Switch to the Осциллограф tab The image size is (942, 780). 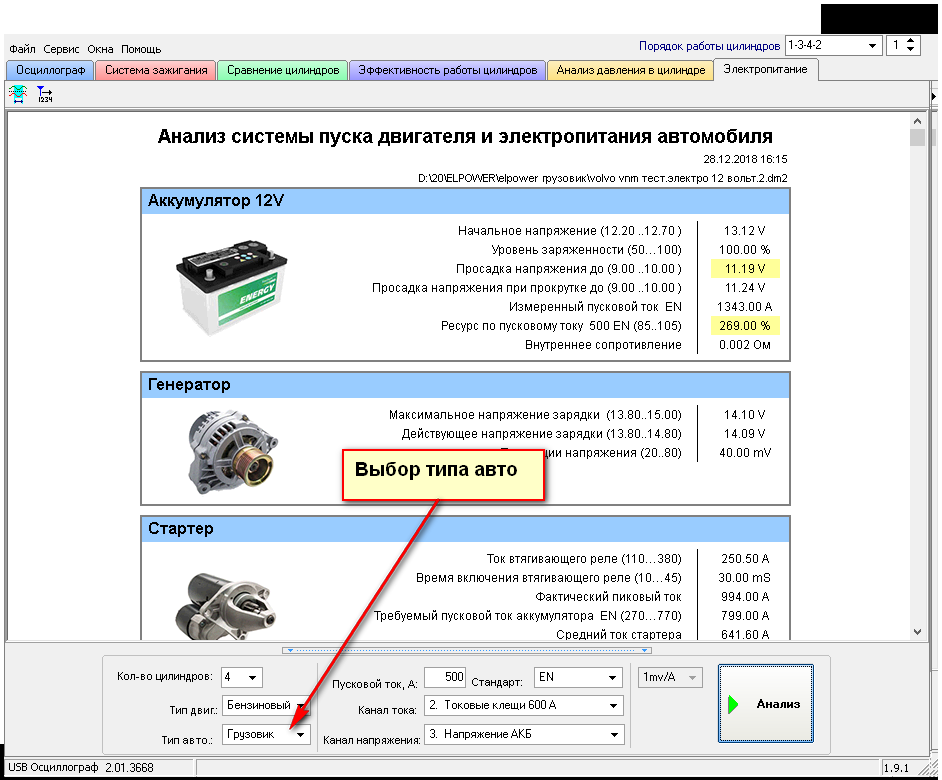click(50, 70)
